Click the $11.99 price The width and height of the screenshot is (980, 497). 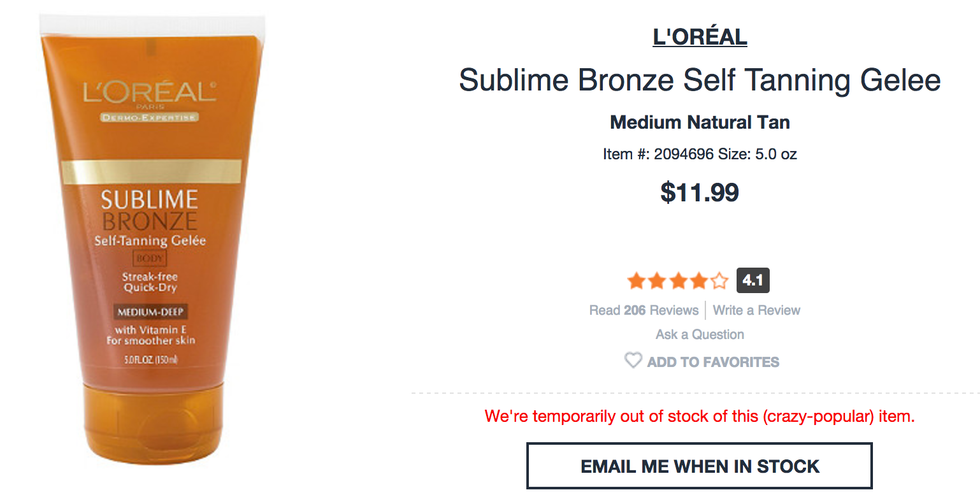(x=700, y=192)
